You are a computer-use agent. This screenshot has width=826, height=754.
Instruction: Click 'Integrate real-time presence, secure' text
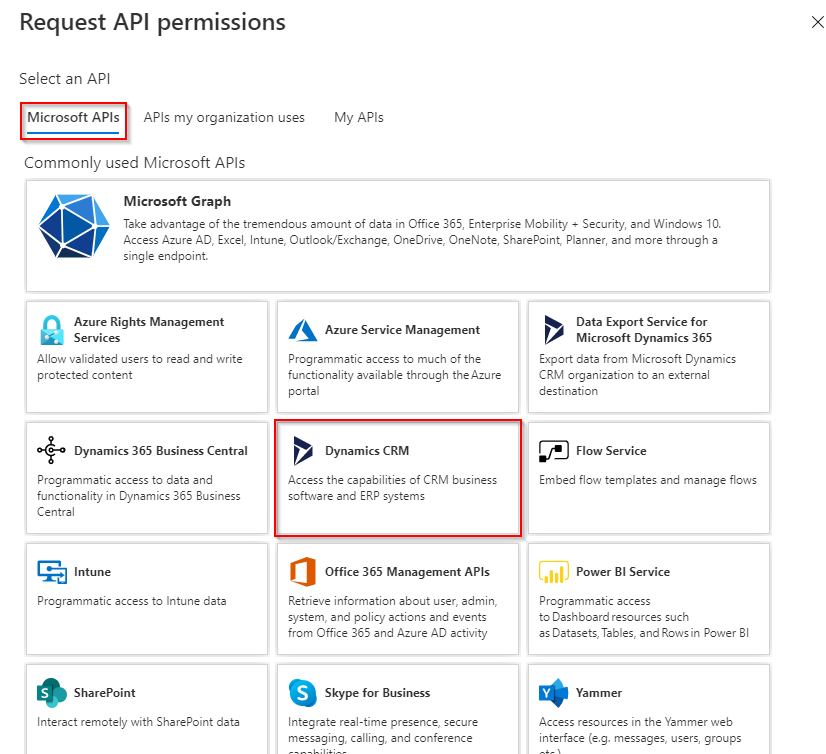383,722
